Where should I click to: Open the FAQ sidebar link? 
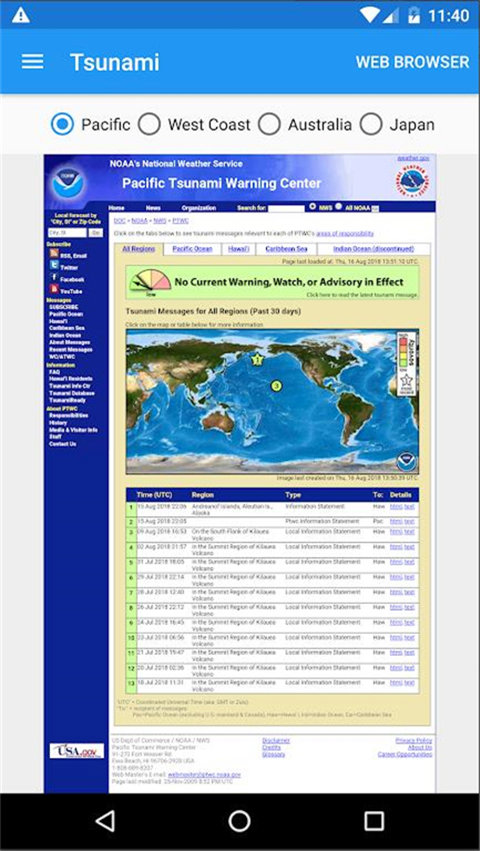point(54,372)
